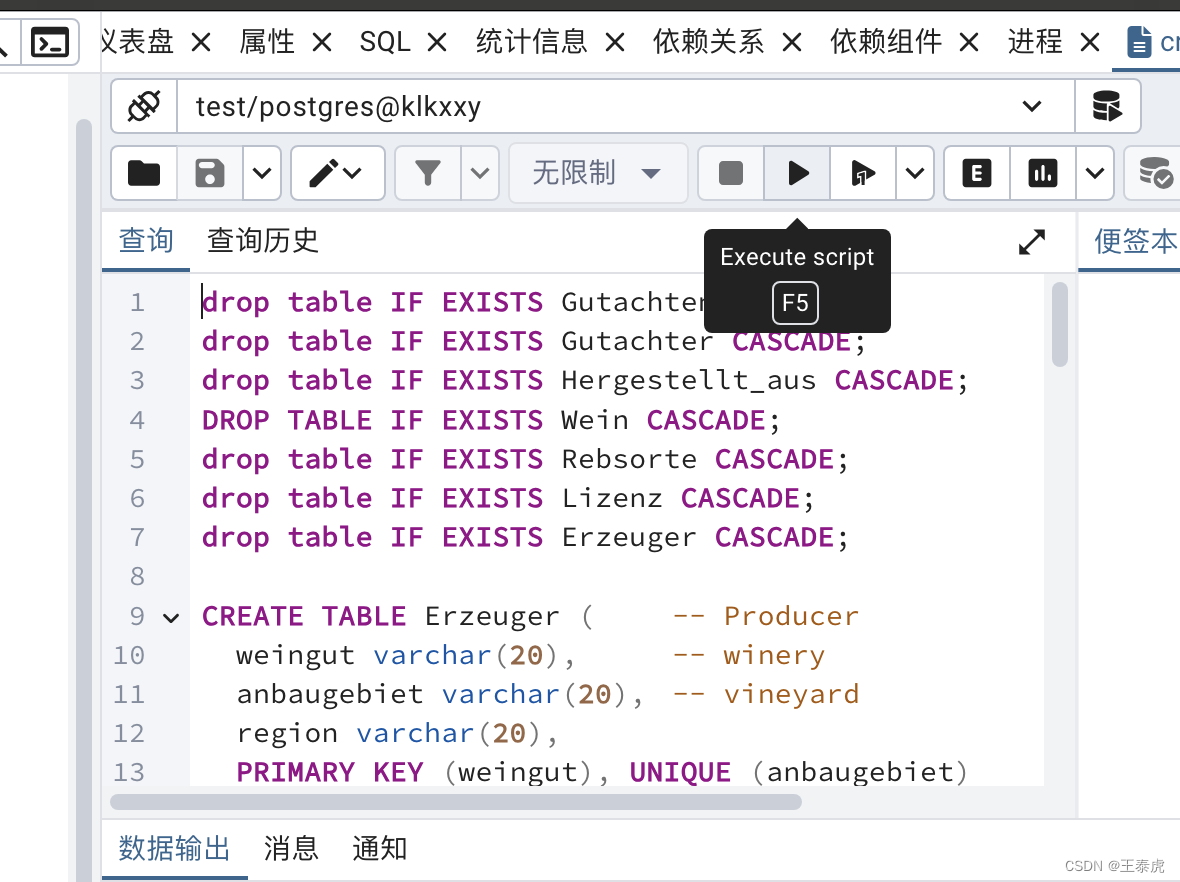Open the filter rows tool

428,172
